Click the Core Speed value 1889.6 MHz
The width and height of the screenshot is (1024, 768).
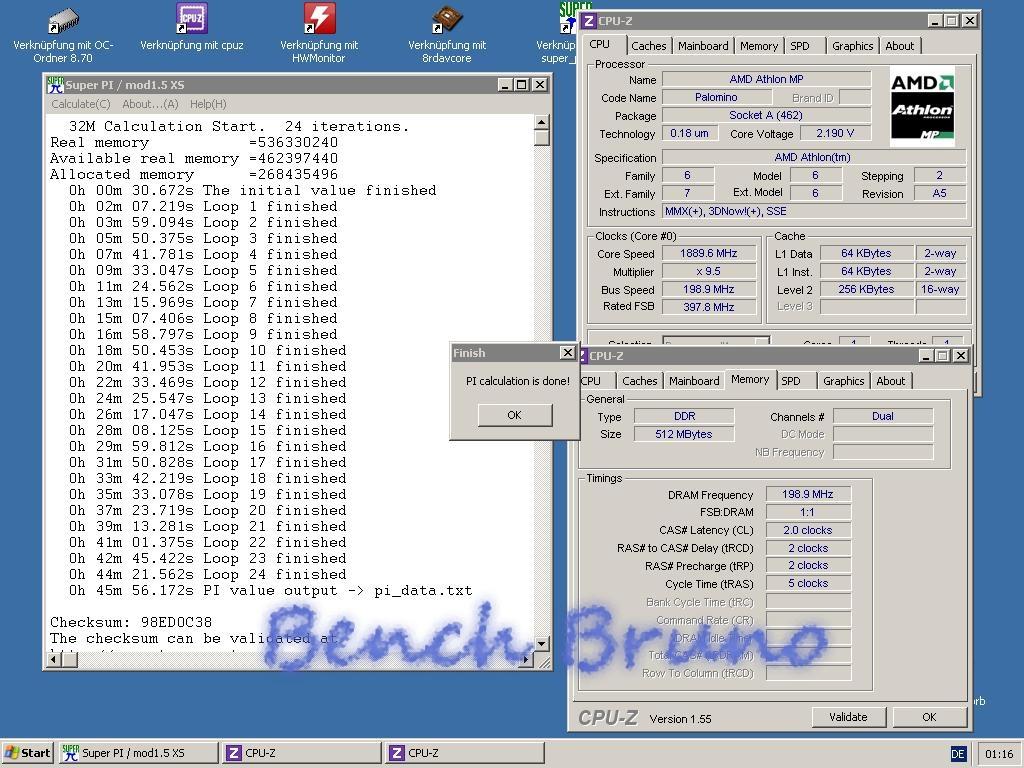tap(709, 253)
